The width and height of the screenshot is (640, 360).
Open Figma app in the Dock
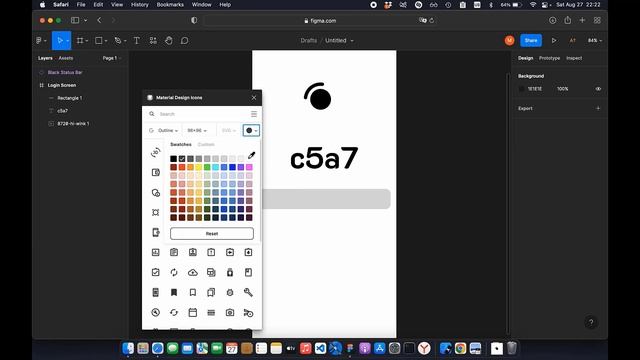pos(350,348)
